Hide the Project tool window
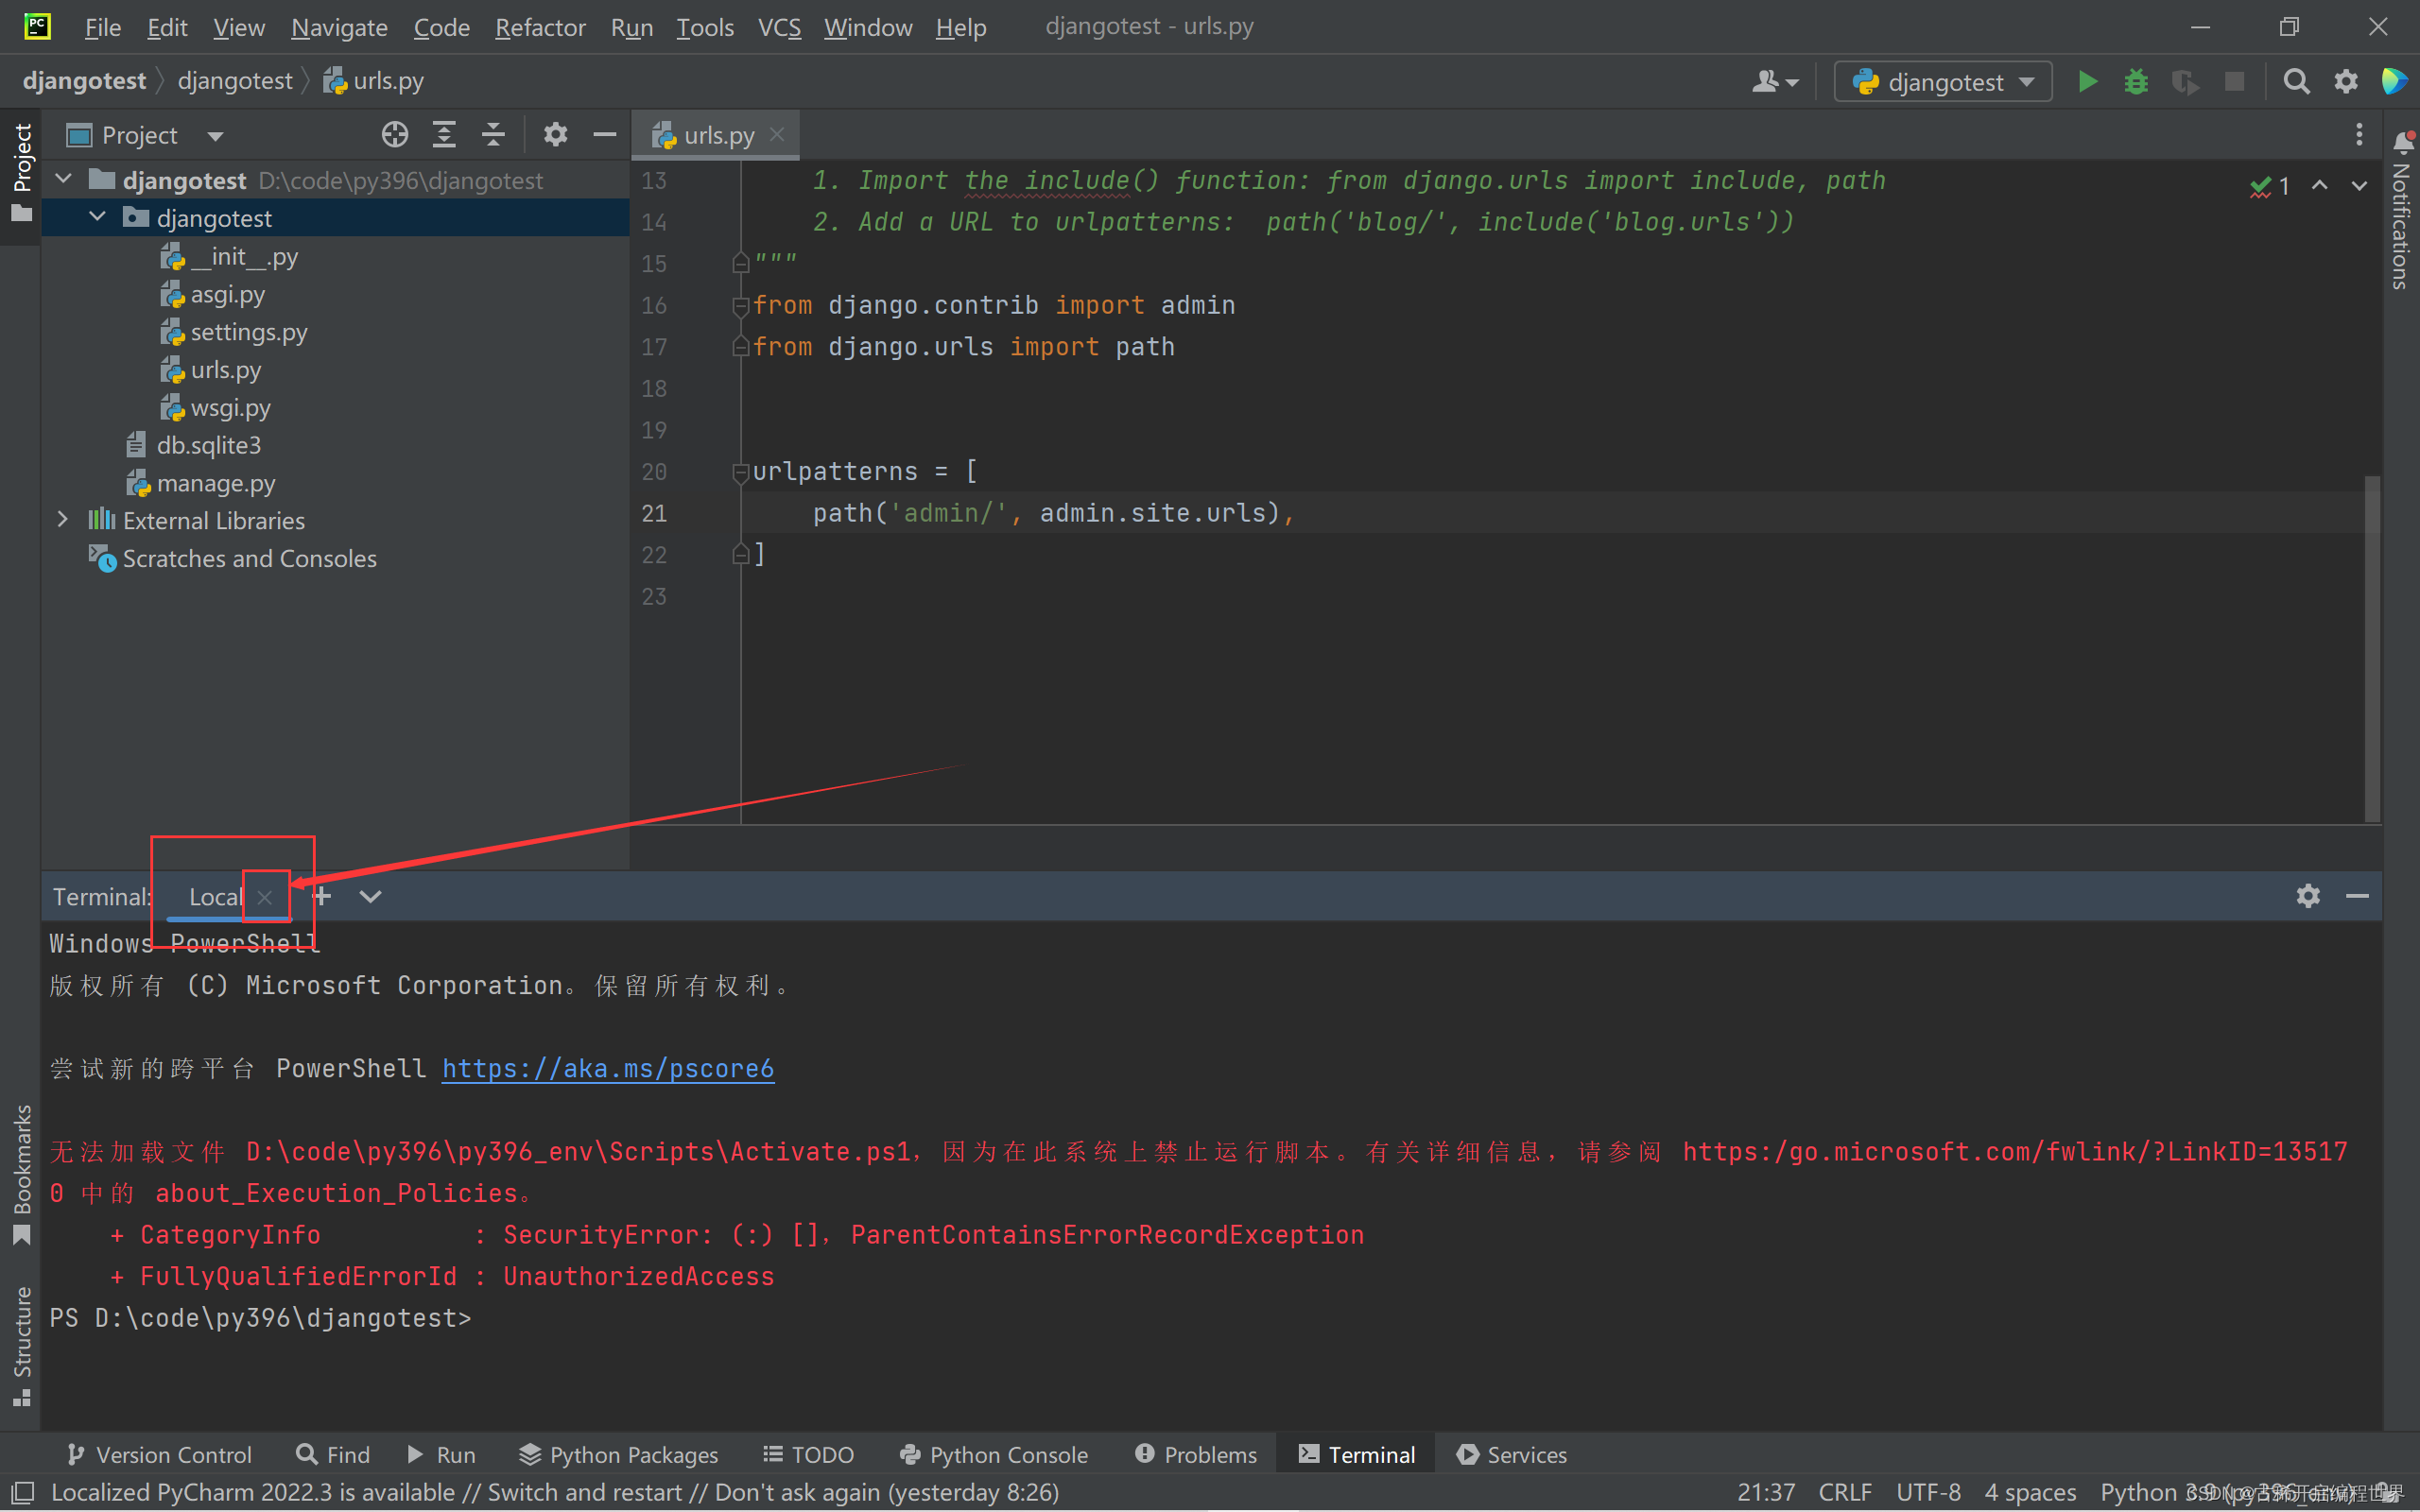This screenshot has width=2420, height=1512. (604, 134)
